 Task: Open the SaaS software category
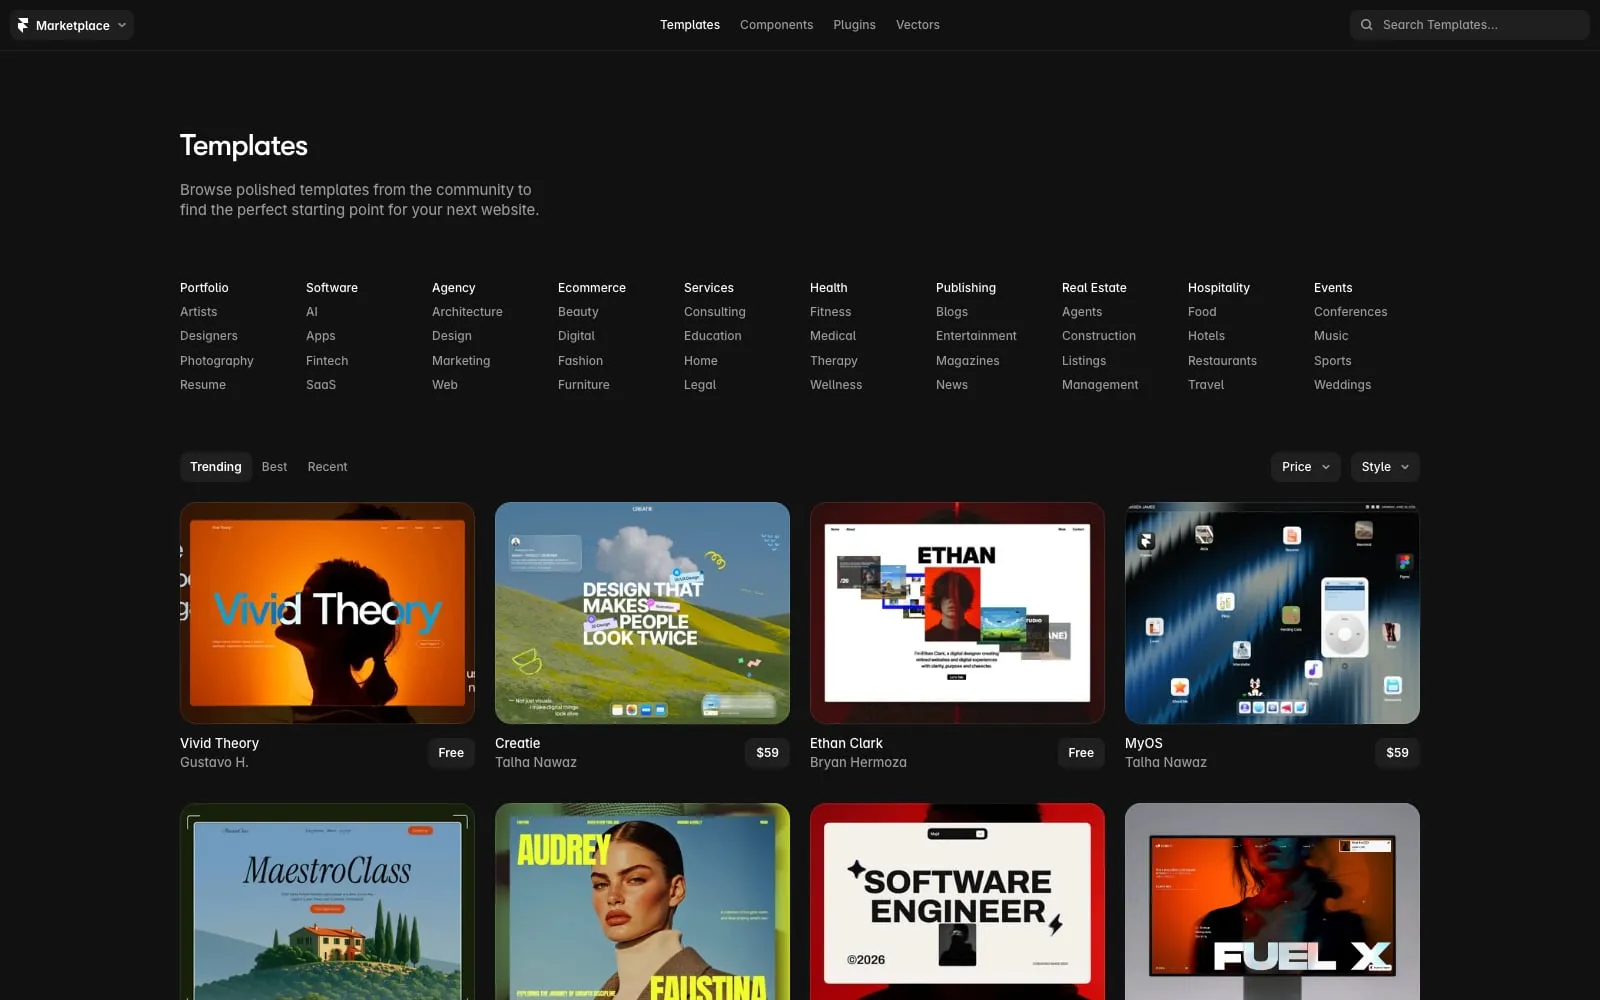pos(321,385)
